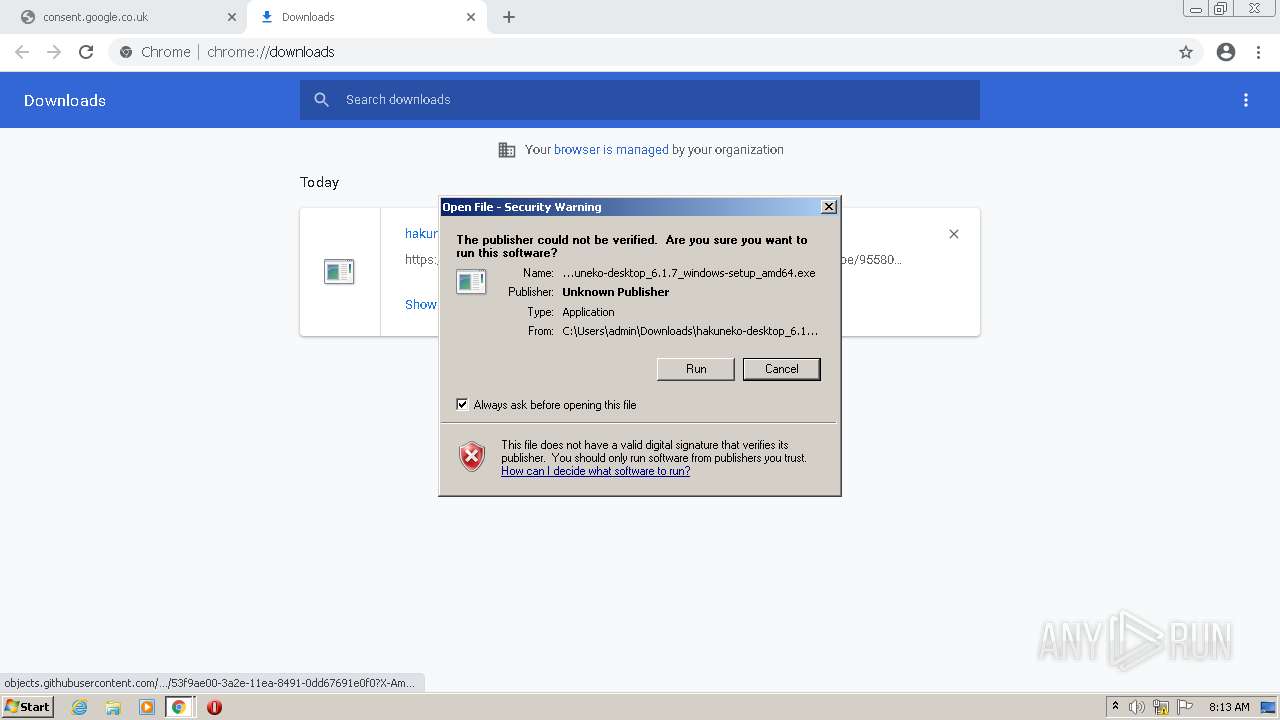
Task: Open a new Chrome tab
Action: tap(509, 17)
